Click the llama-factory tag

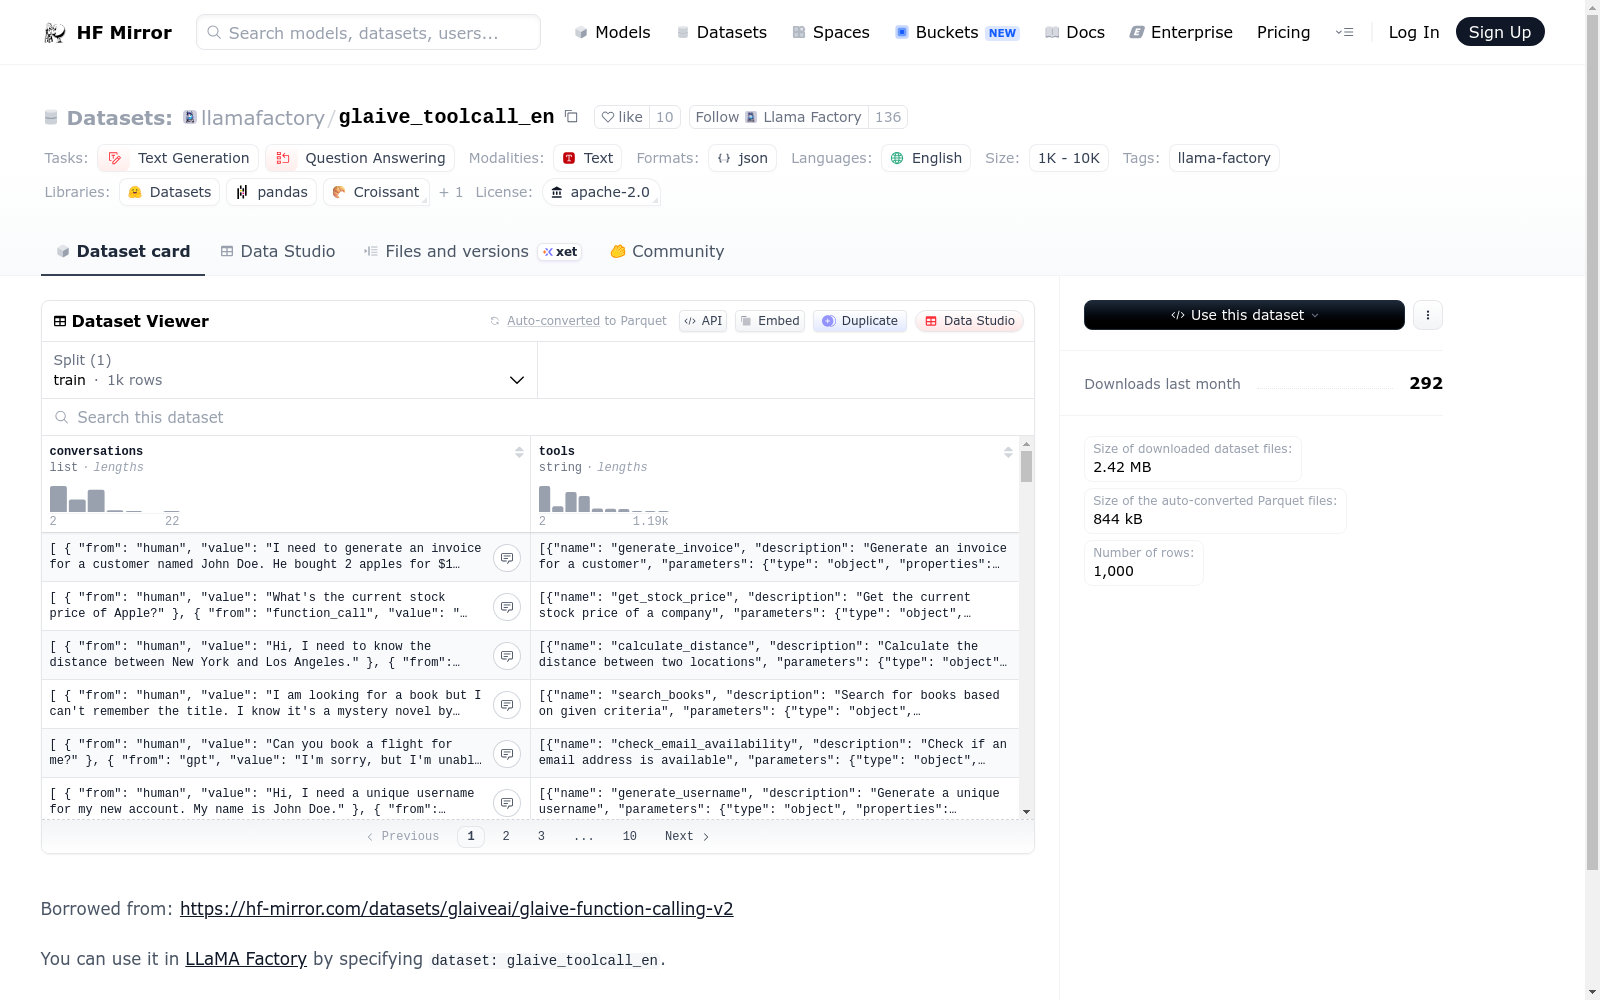click(1224, 158)
